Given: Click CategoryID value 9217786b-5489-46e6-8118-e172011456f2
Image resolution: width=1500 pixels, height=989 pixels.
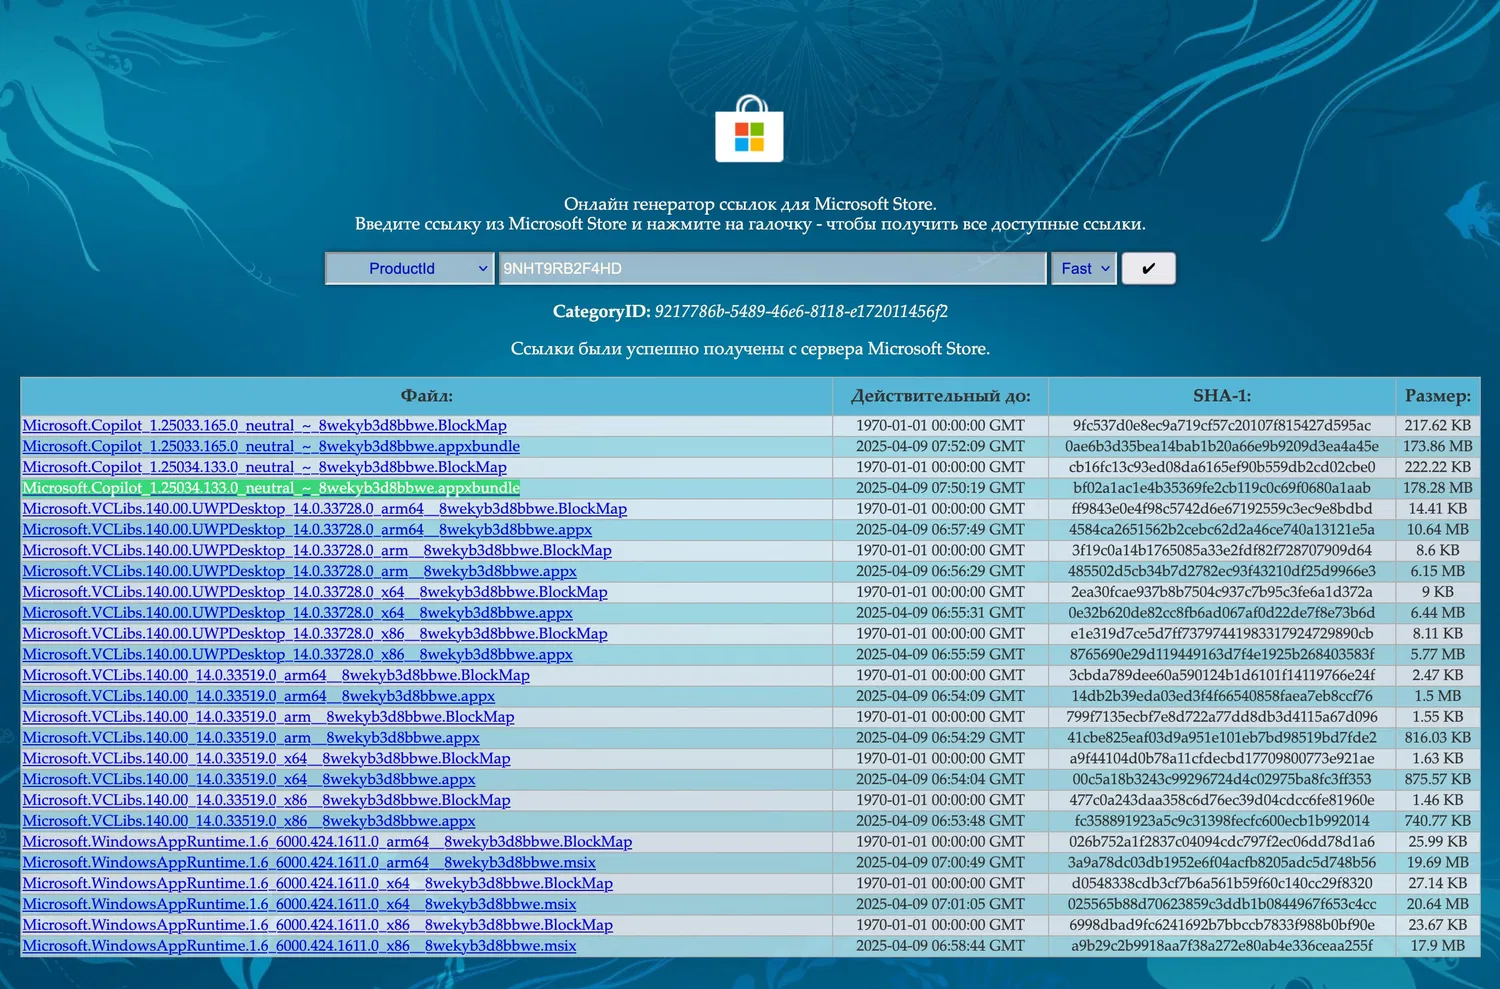Looking at the screenshot, I should 801,312.
